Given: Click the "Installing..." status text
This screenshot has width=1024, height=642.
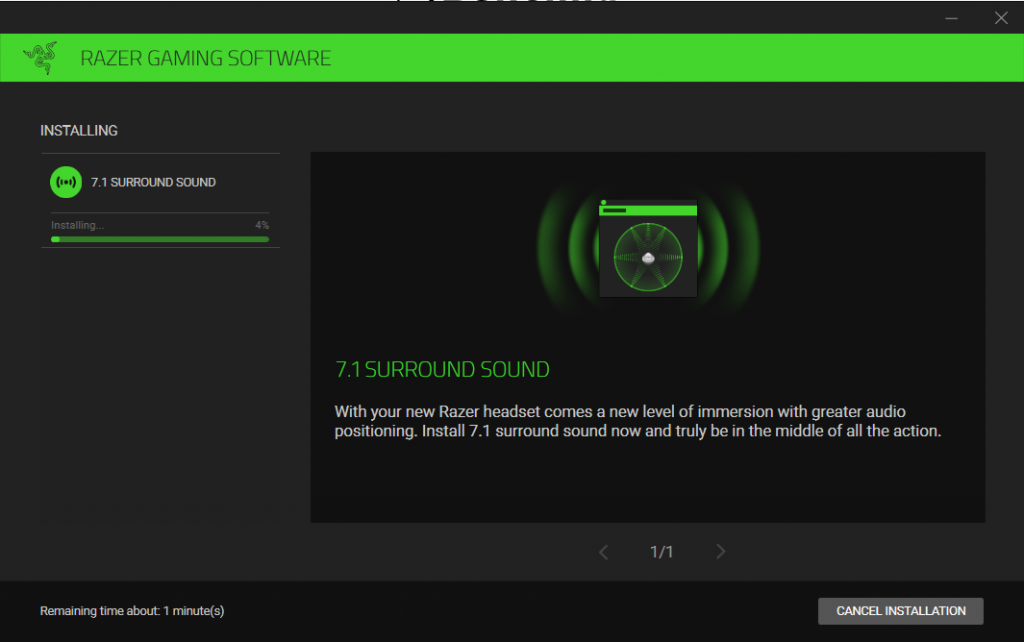Looking at the screenshot, I should click(78, 226).
